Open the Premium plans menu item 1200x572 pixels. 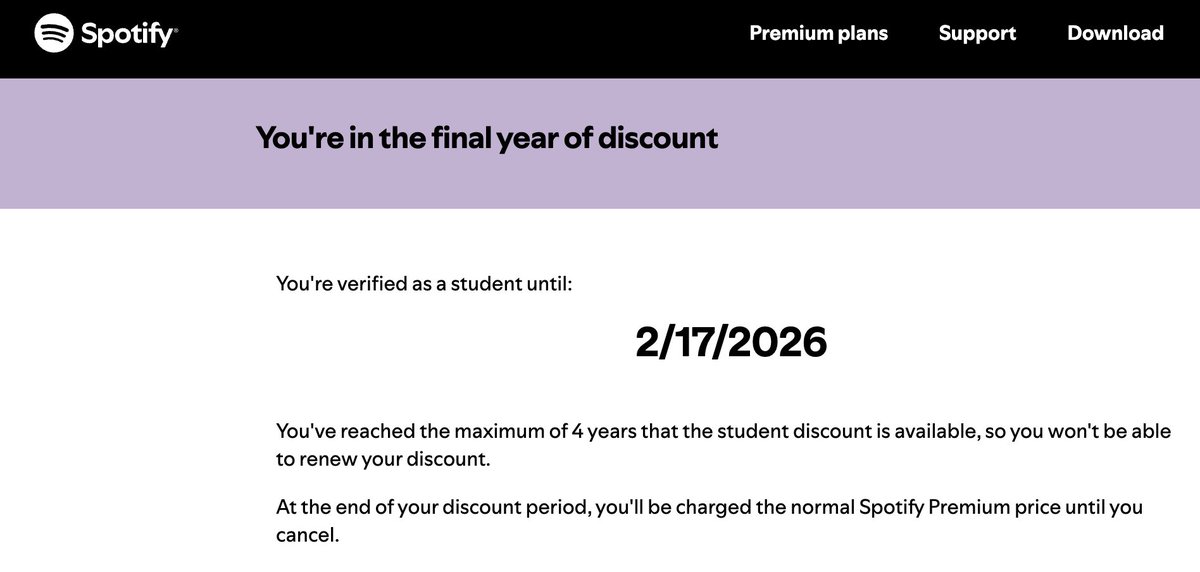point(818,33)
